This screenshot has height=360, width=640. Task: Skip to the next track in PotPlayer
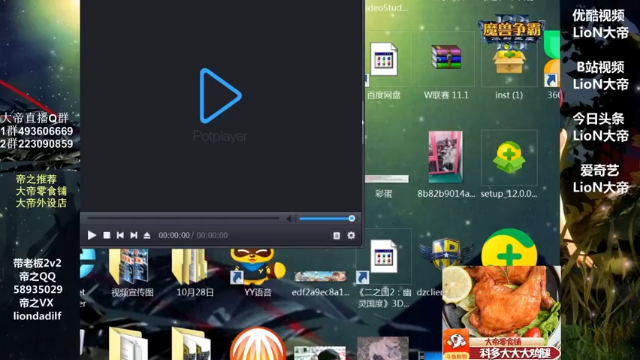(133, 235)
